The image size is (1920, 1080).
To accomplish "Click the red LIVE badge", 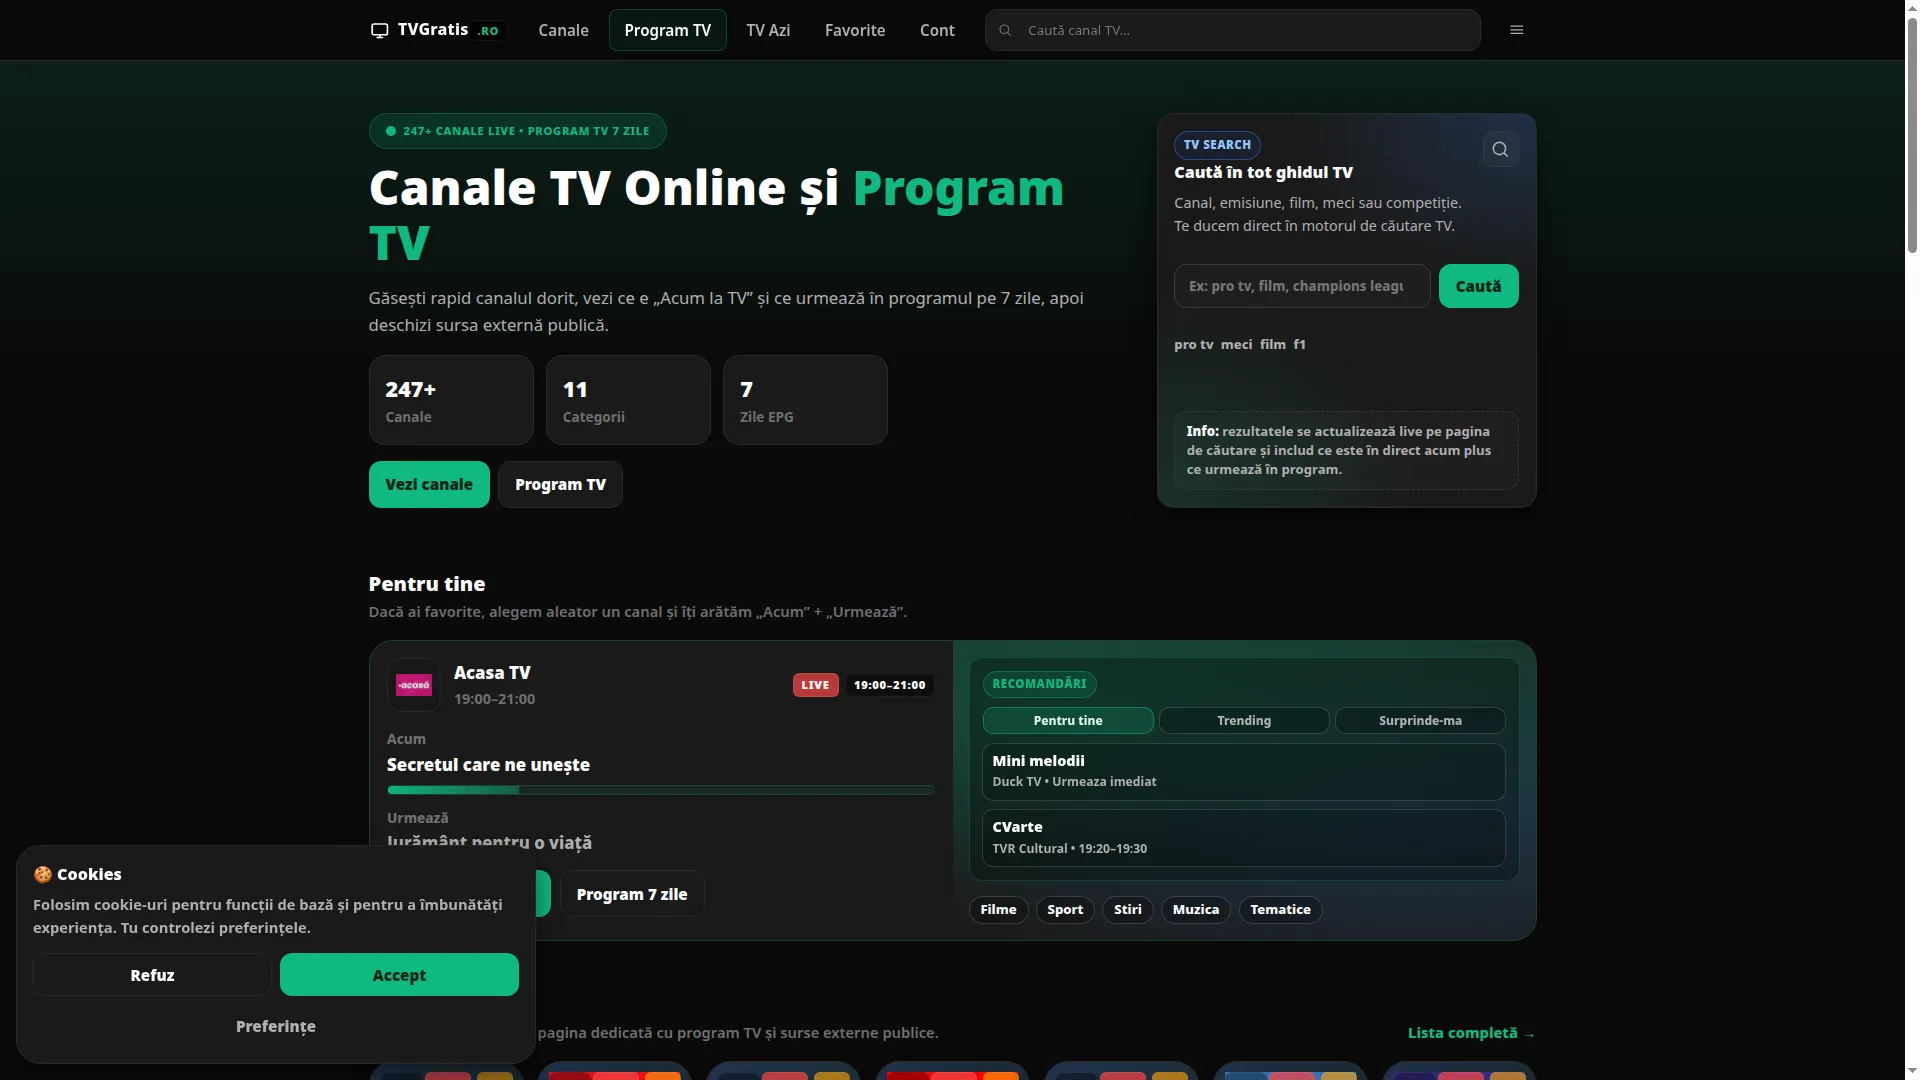I will tap(815, 685).
